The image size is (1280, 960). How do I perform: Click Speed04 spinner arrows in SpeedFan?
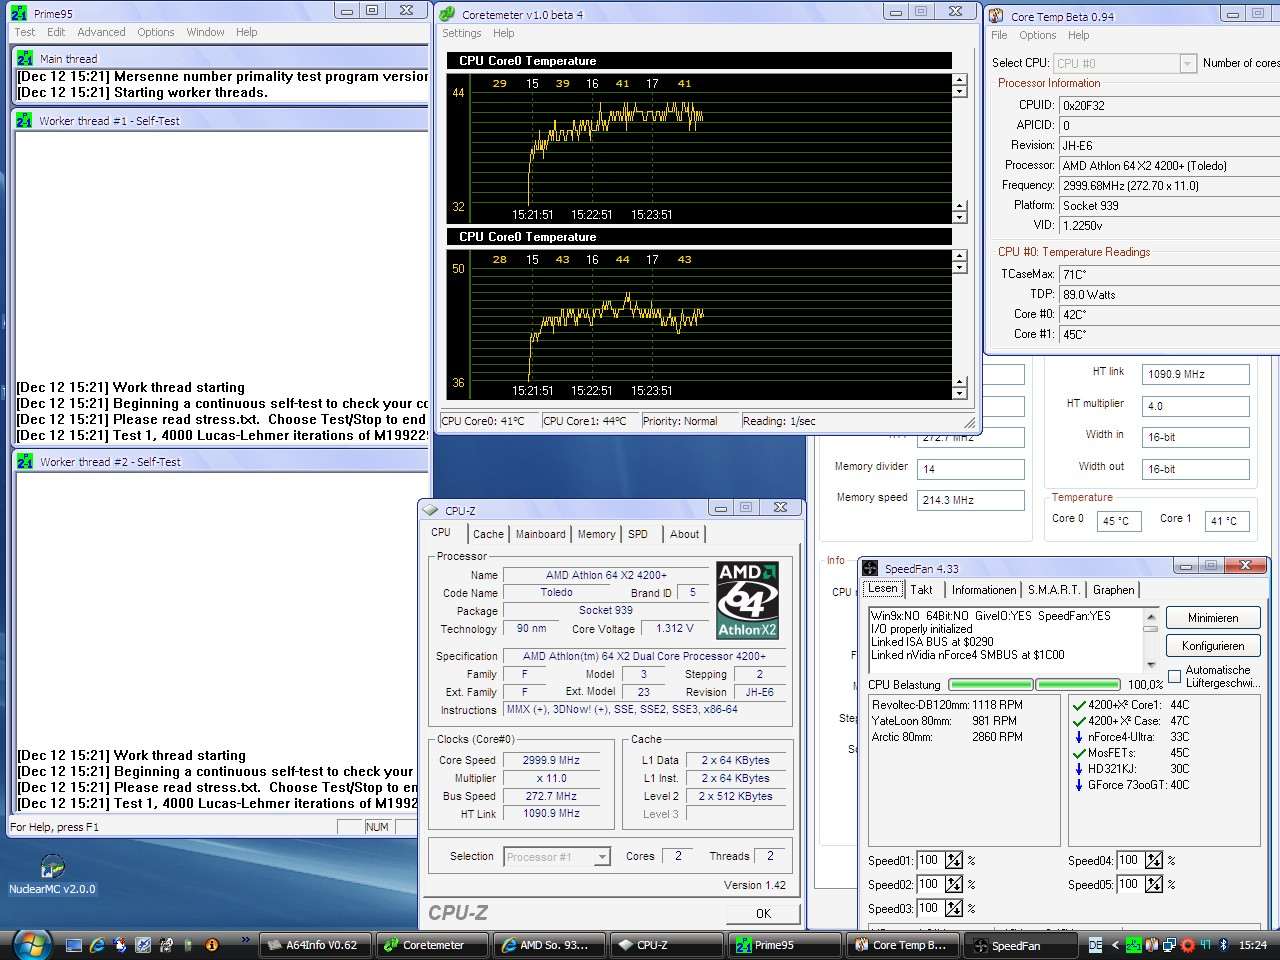(1154, 860)
